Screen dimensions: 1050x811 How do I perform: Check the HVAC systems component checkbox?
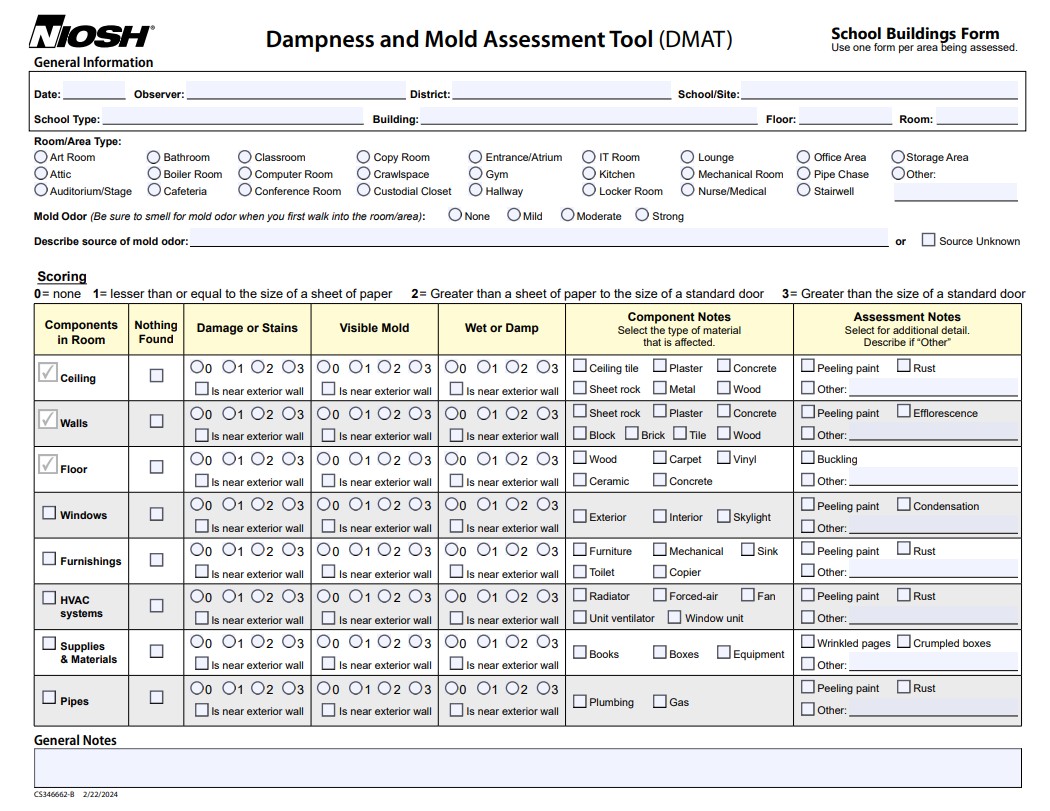click(49, 597)
